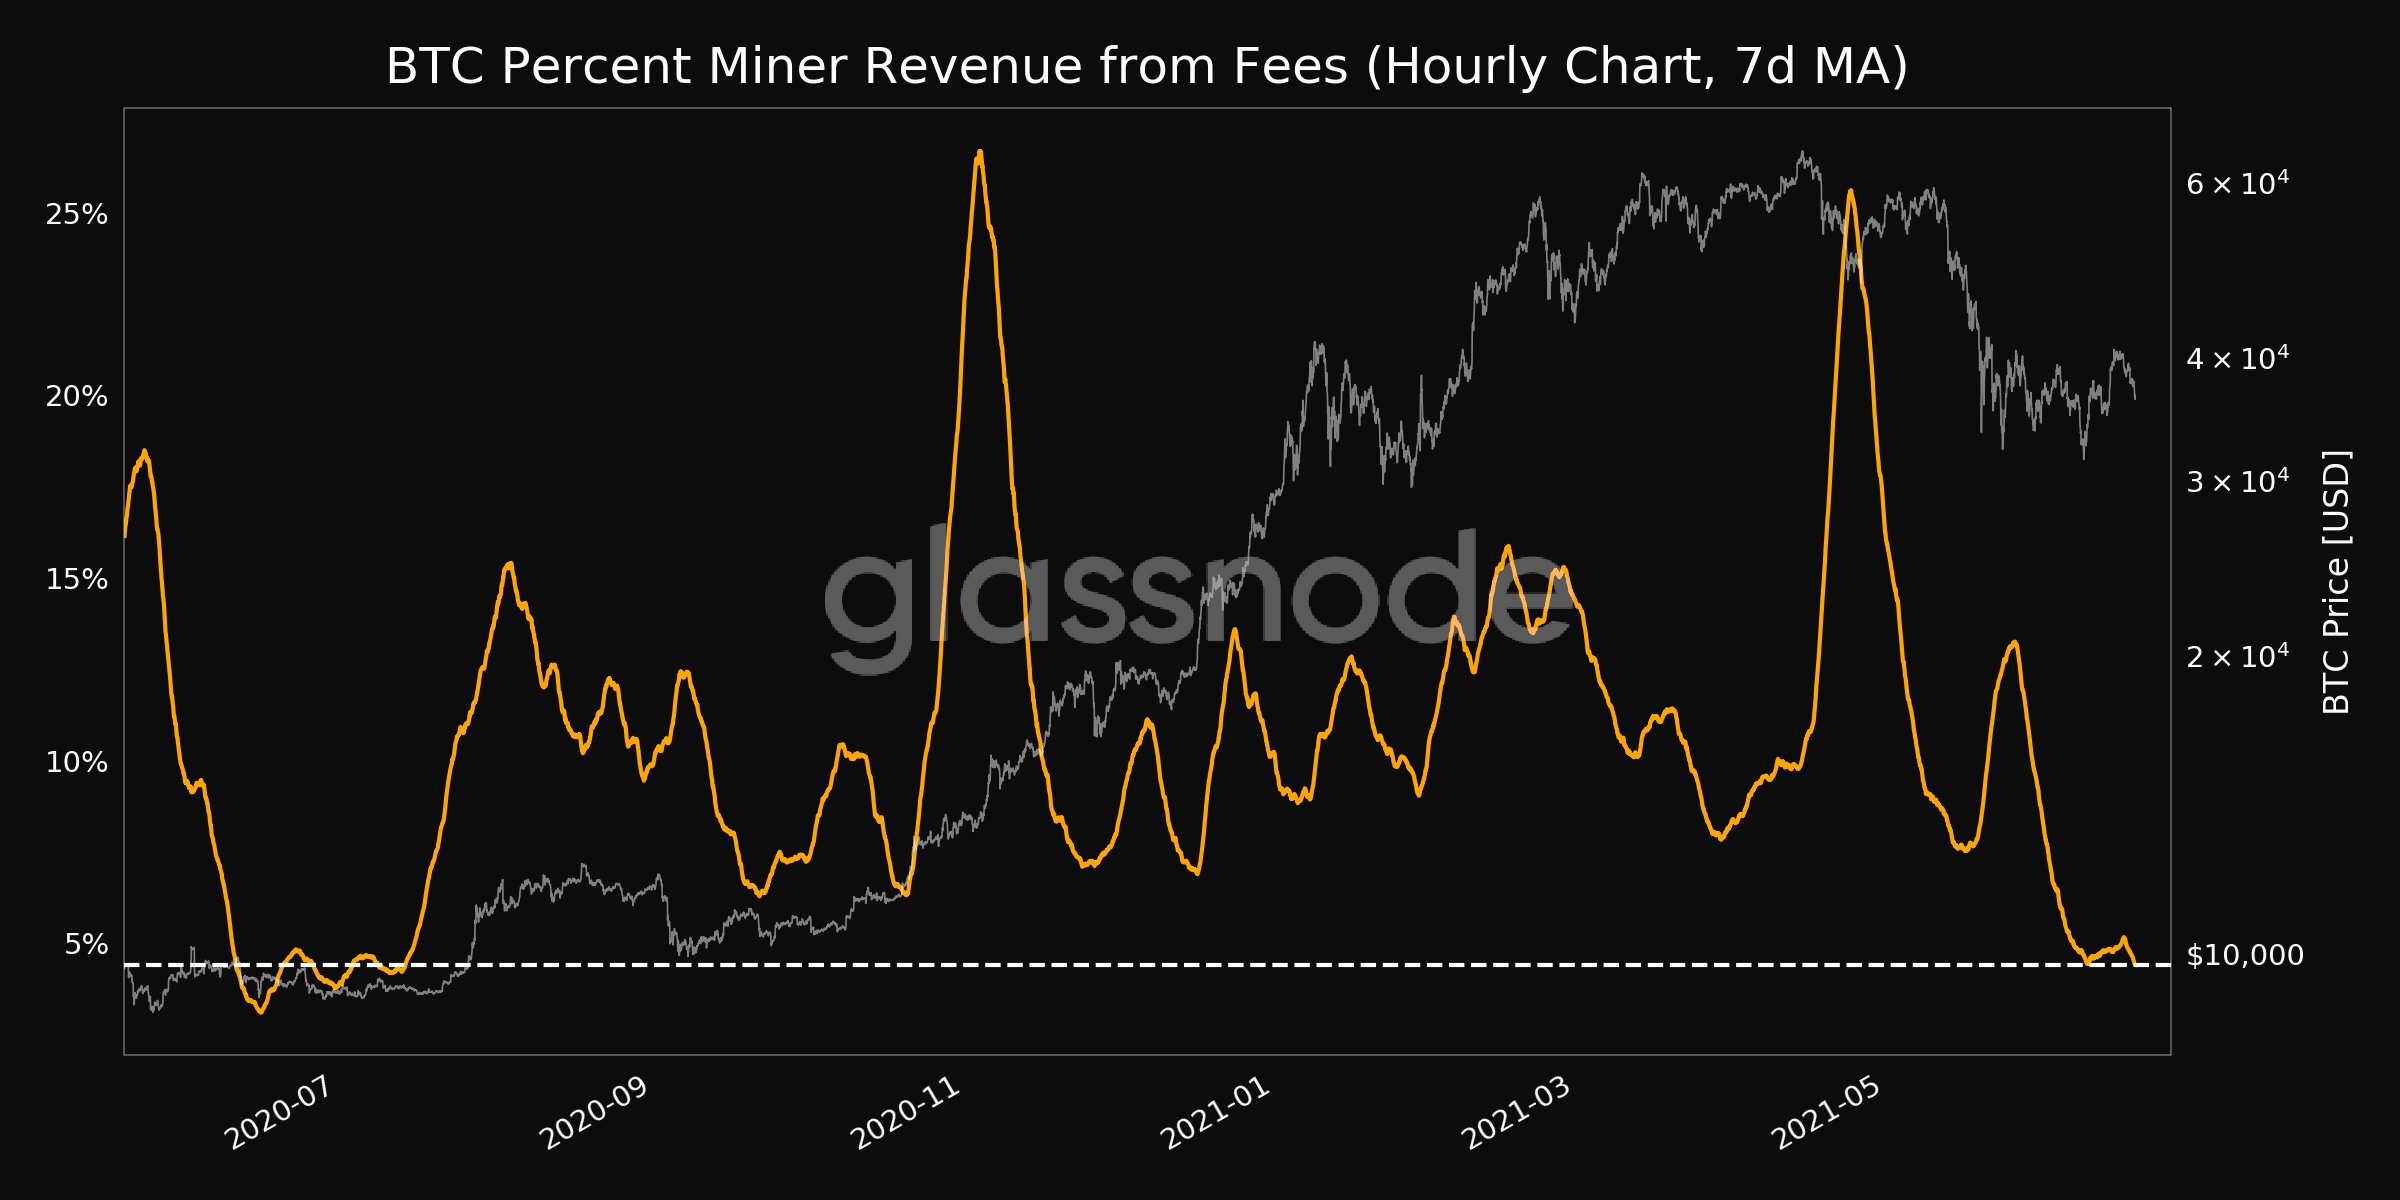Click the orange line's June 2020 low point
Screen dimensions: 2400x1200
coord(261,1012)
